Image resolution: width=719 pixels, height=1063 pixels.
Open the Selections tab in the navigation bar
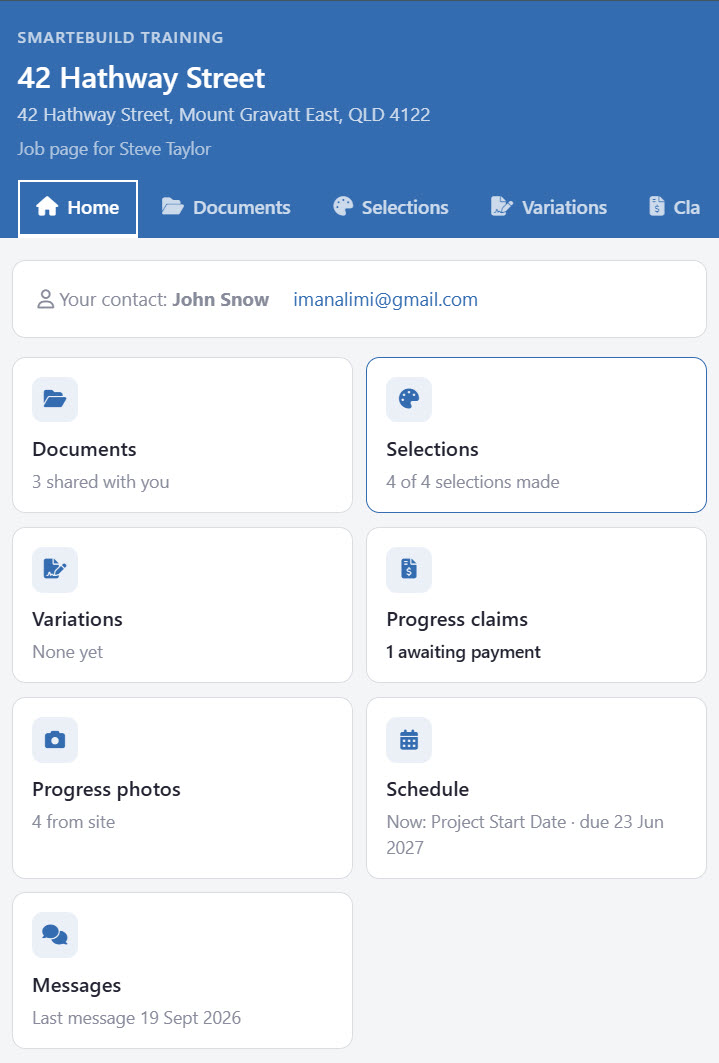click(391, 207)
